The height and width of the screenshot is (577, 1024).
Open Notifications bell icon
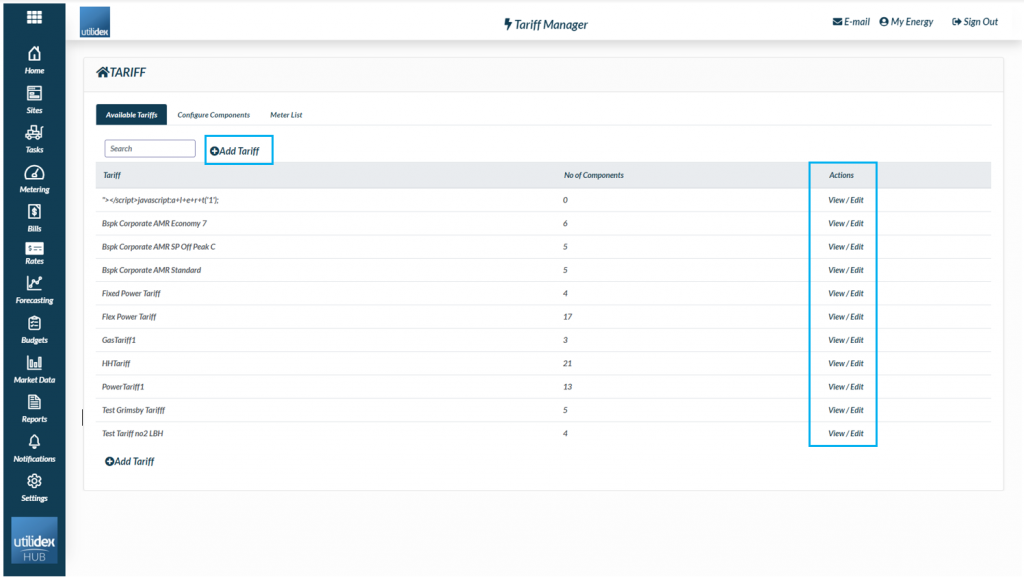34,447
